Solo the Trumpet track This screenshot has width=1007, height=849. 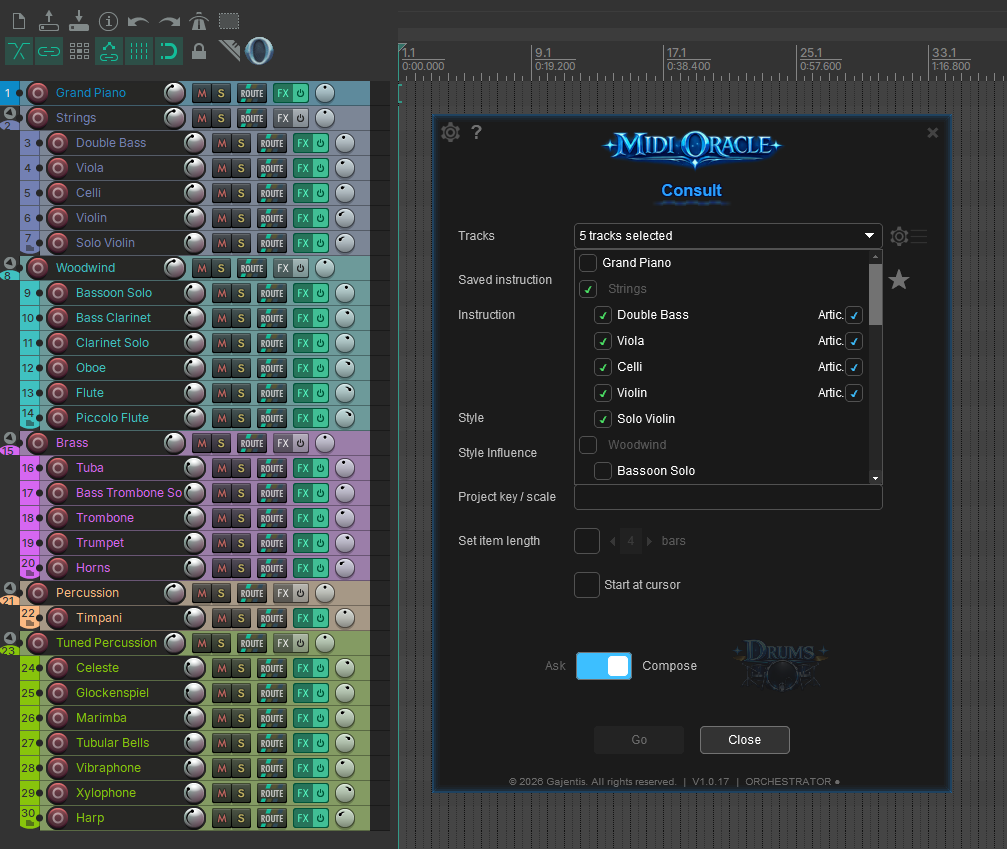tap(241, 543)
